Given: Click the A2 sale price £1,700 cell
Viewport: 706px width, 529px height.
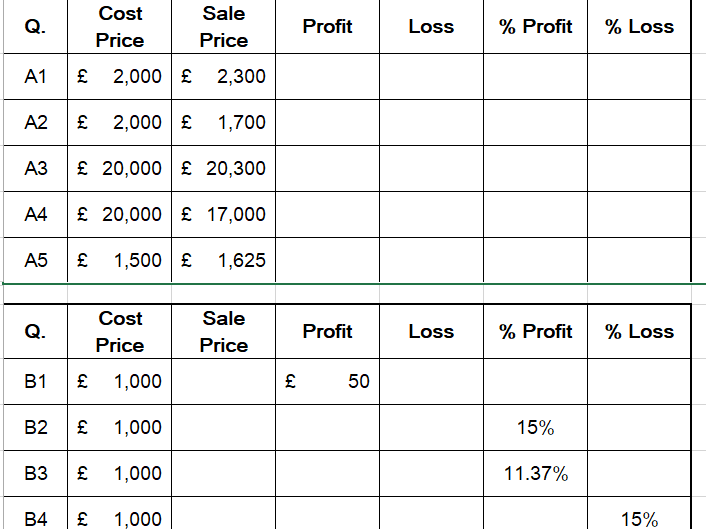Looking at the screenshot, I should pos(223,122).
